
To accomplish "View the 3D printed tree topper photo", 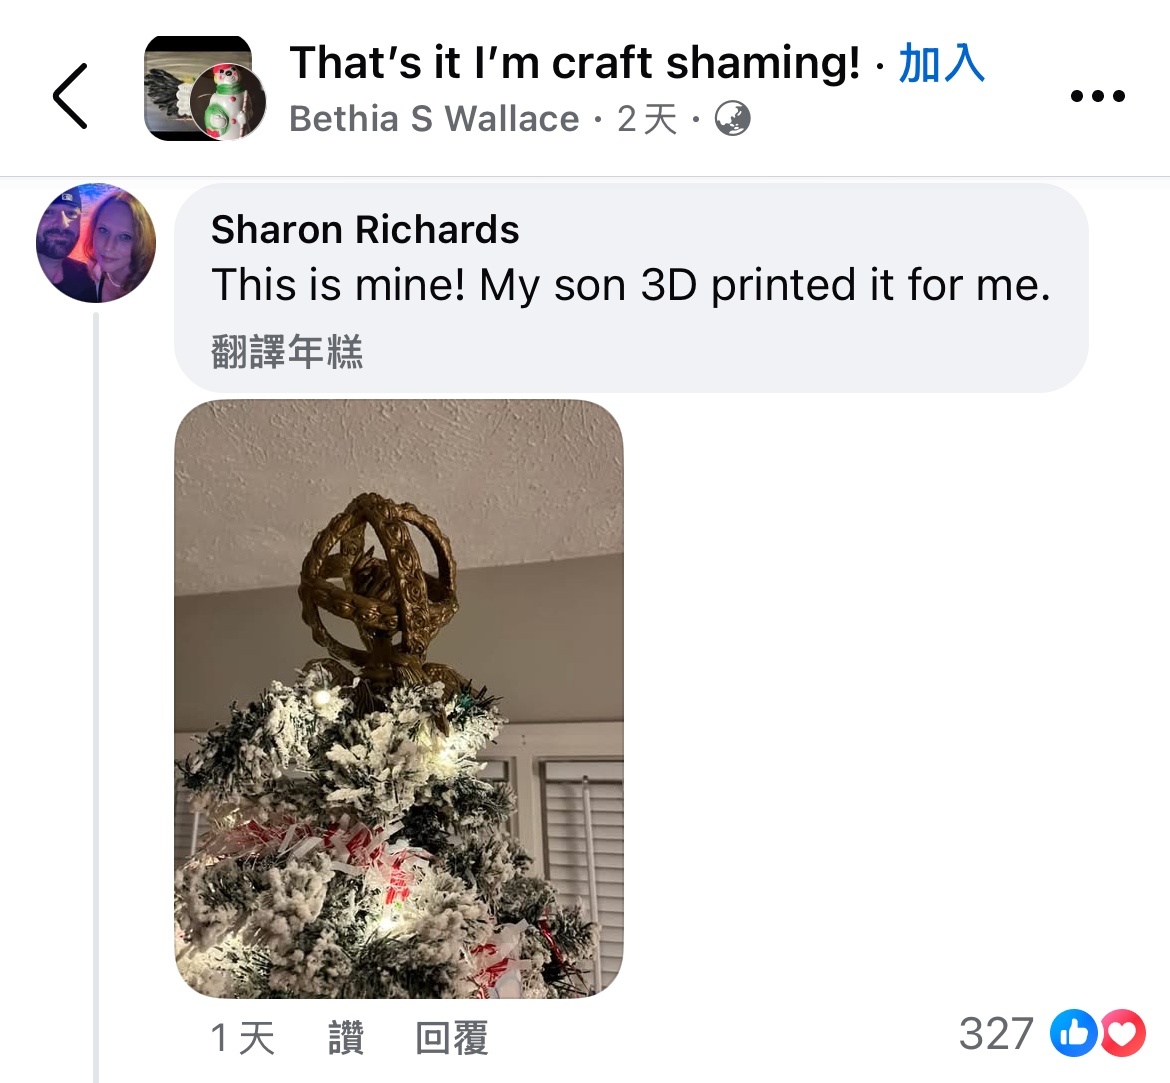I will tap(399, 699).
